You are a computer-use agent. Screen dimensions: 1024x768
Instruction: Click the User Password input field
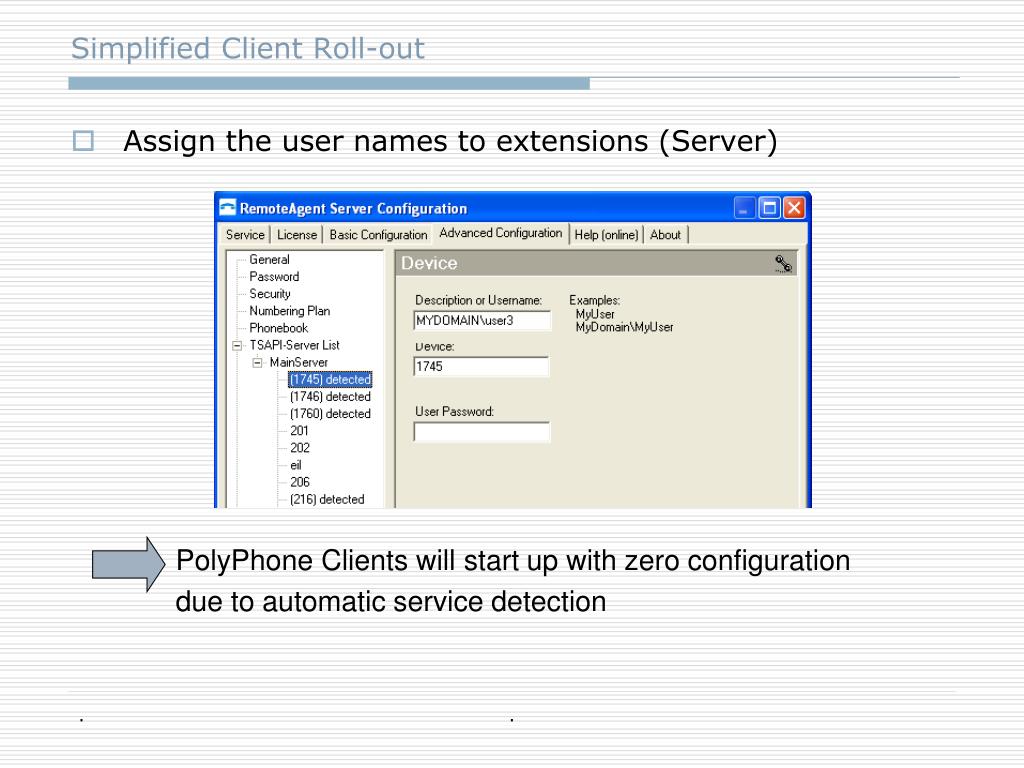point(482,432)
